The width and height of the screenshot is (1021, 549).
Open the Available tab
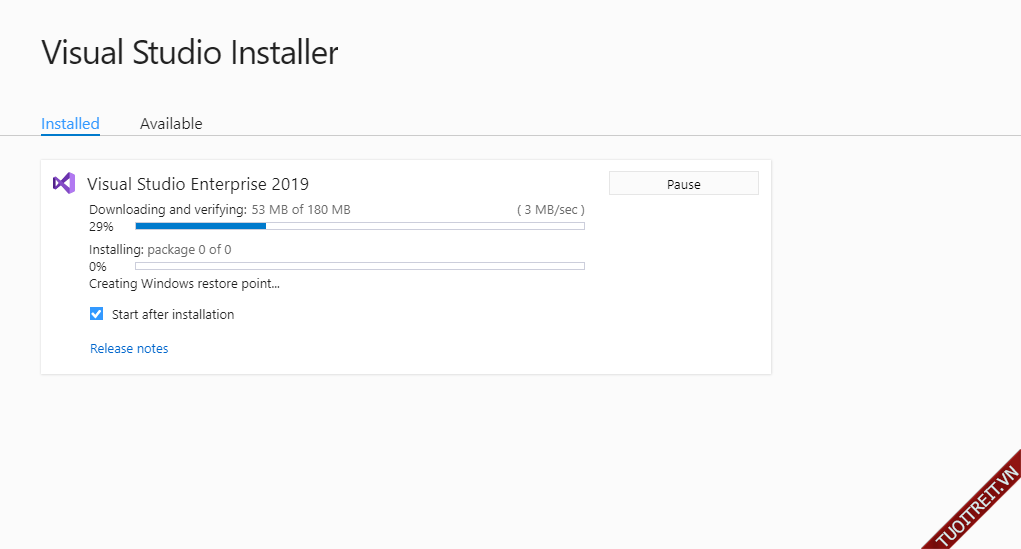[x=171, y=124]
